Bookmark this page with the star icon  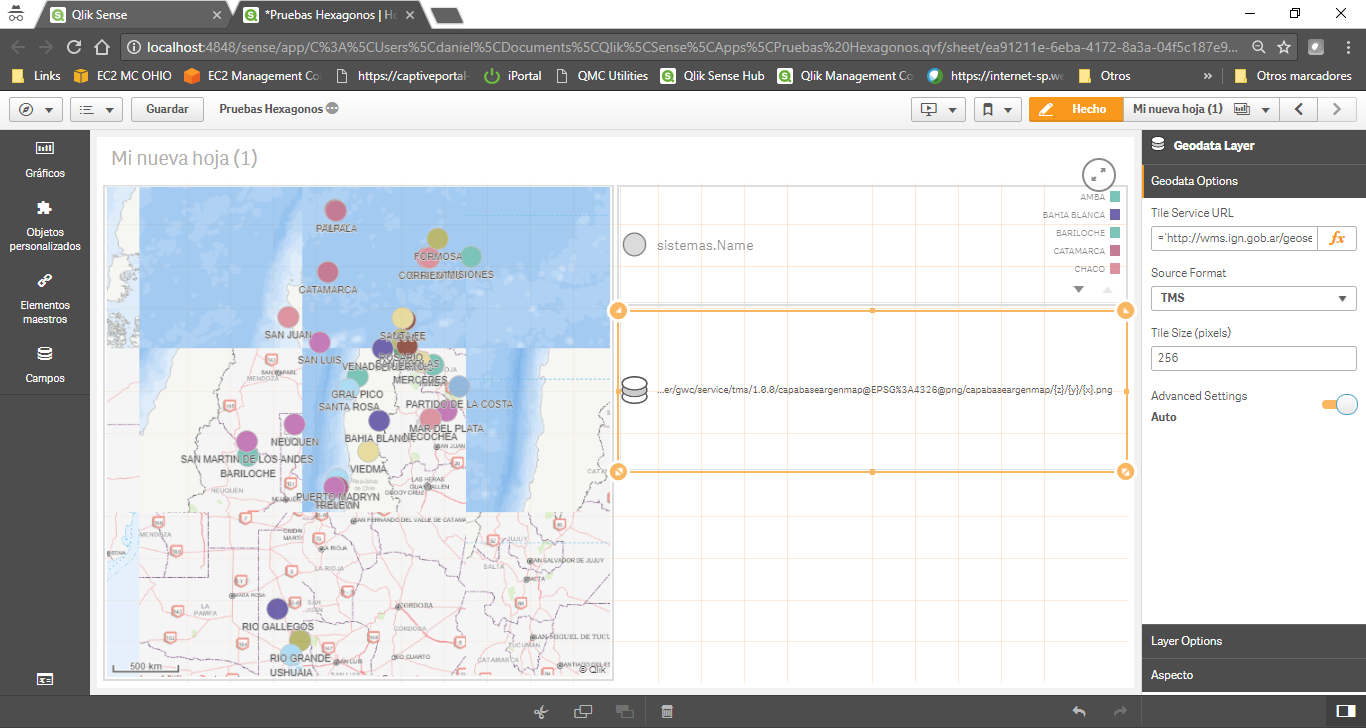click(1284, 47)
